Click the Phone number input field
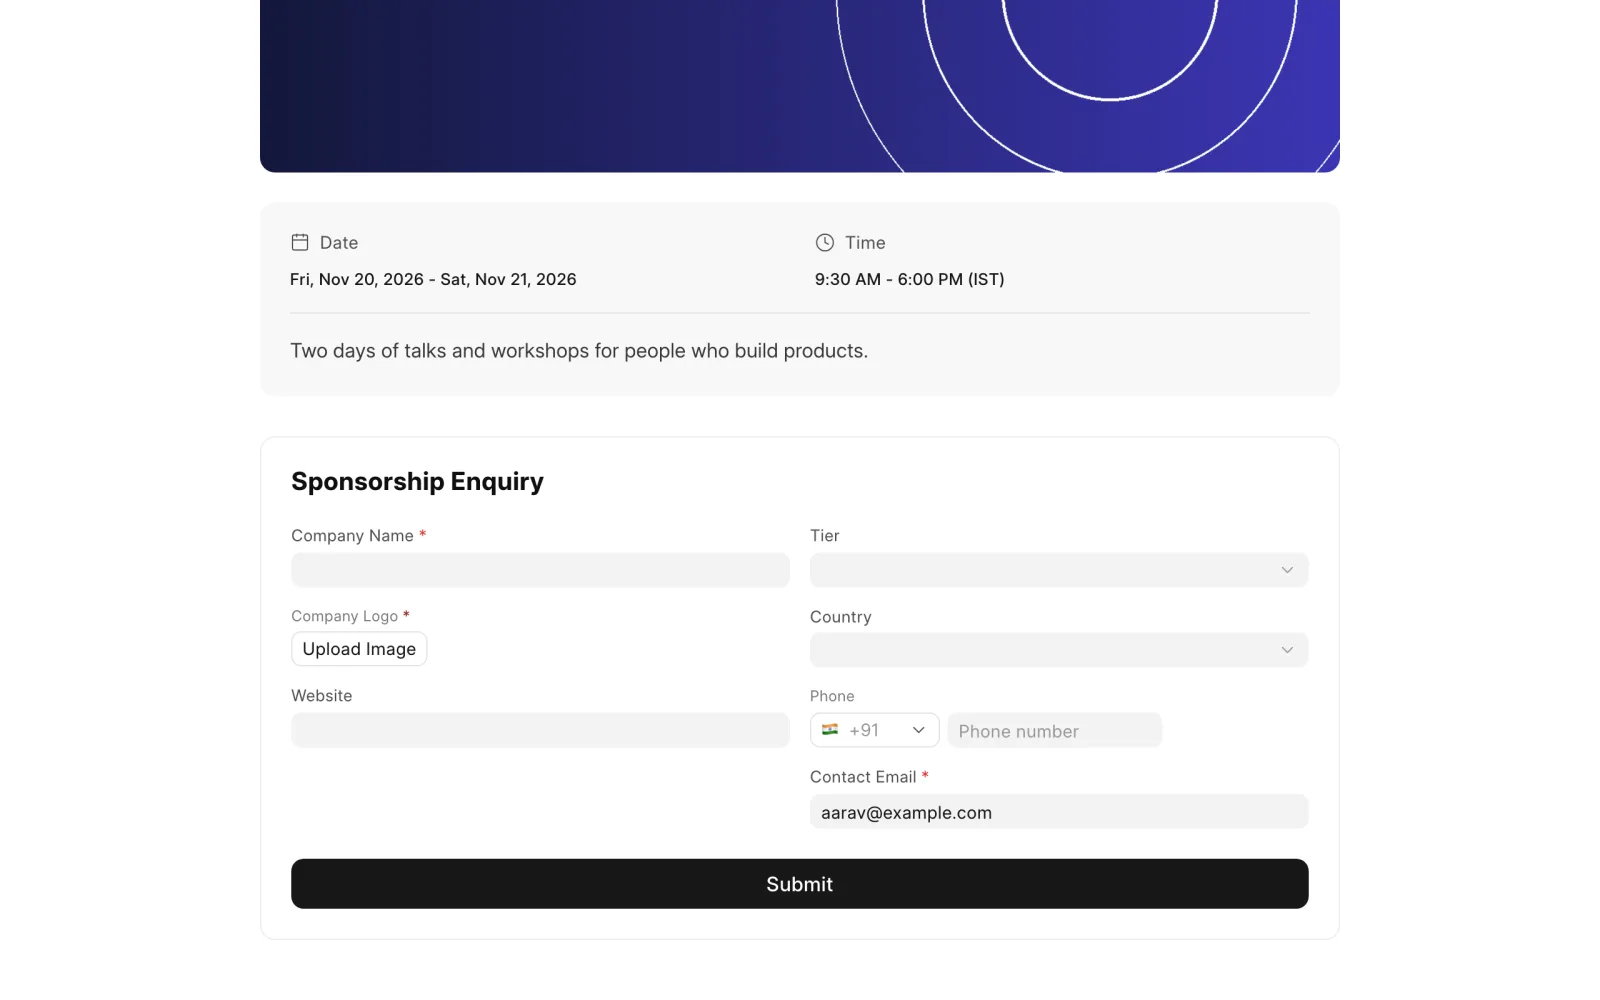The image size is (1600, 1000). click(x=1054, y=730)
